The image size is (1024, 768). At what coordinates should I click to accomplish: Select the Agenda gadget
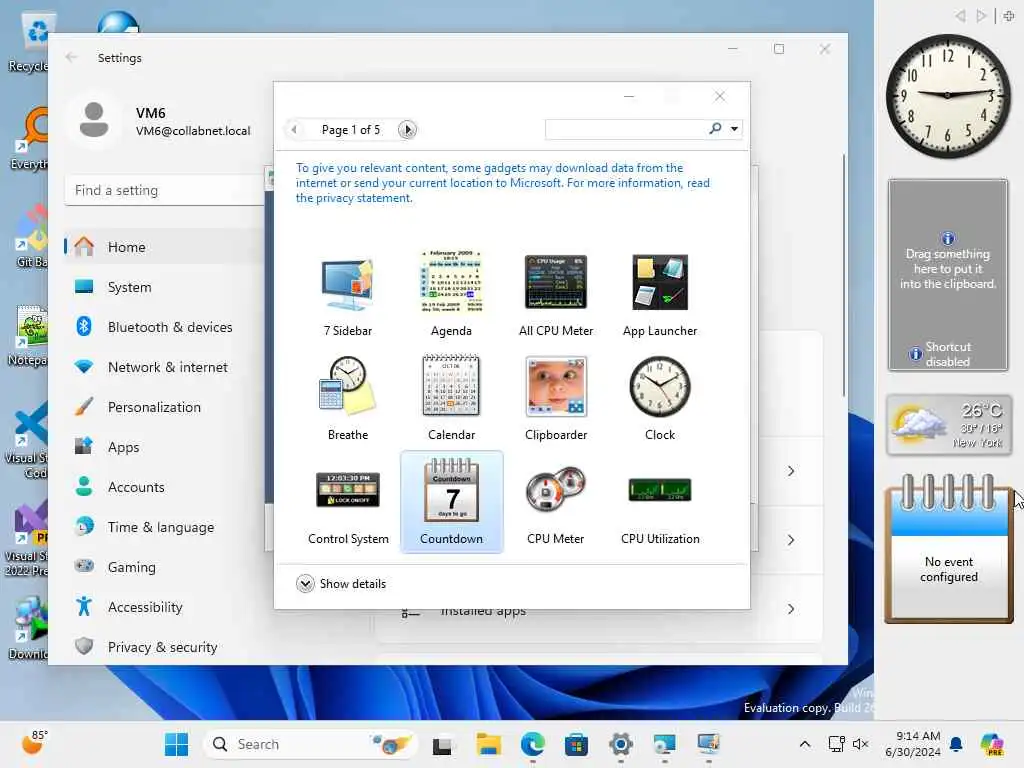pos(451,294)
